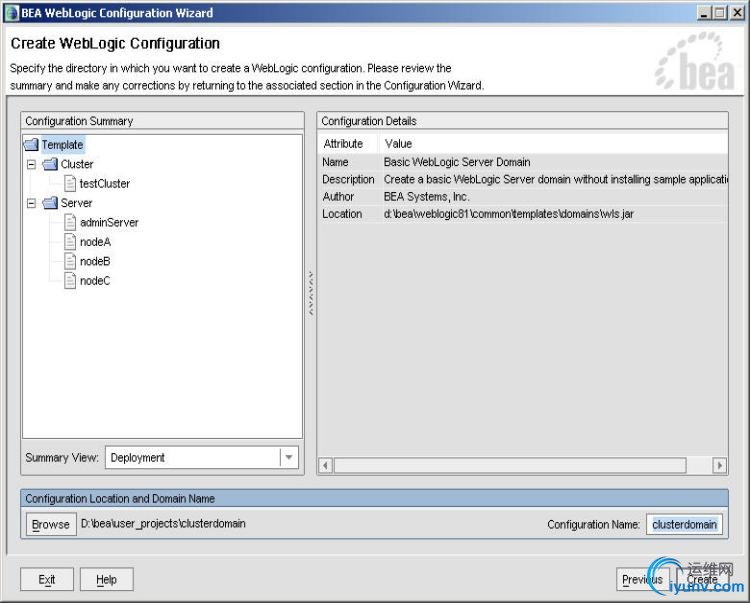Click the Exit button
The height and width of the screenshot is (603, 750).
[x=47, y=580]
